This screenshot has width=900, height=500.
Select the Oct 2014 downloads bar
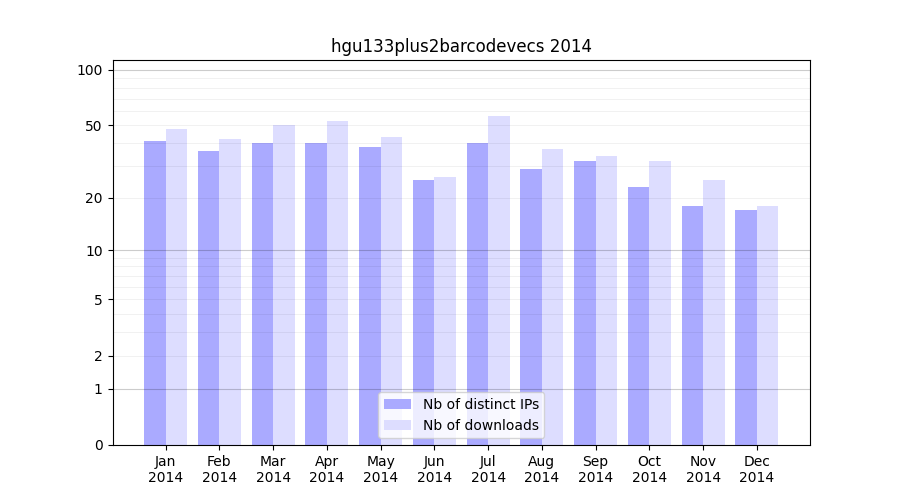pos(660,303)
